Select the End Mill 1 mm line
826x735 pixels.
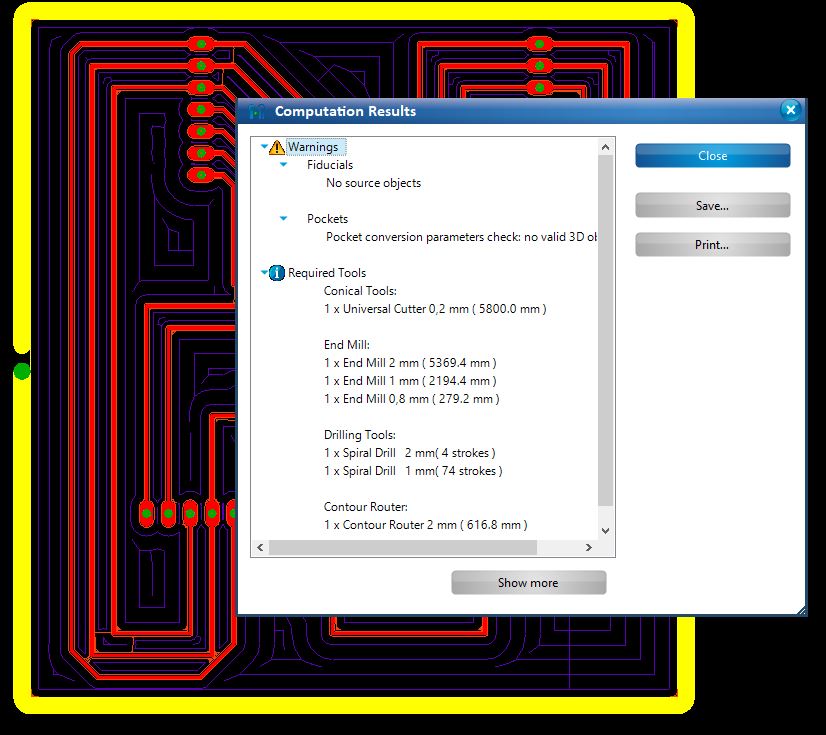pyautogui.click(x=410, y=380)
